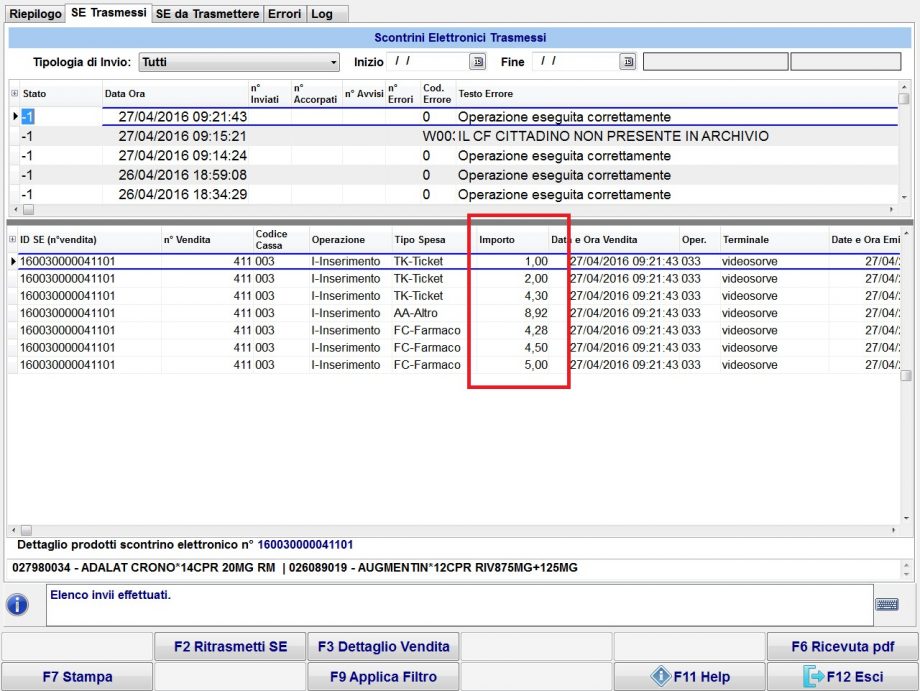Open F3 Dettaglio Vendita
The height and width of the screenshot is (691, 920).
(x=383, y=647)
